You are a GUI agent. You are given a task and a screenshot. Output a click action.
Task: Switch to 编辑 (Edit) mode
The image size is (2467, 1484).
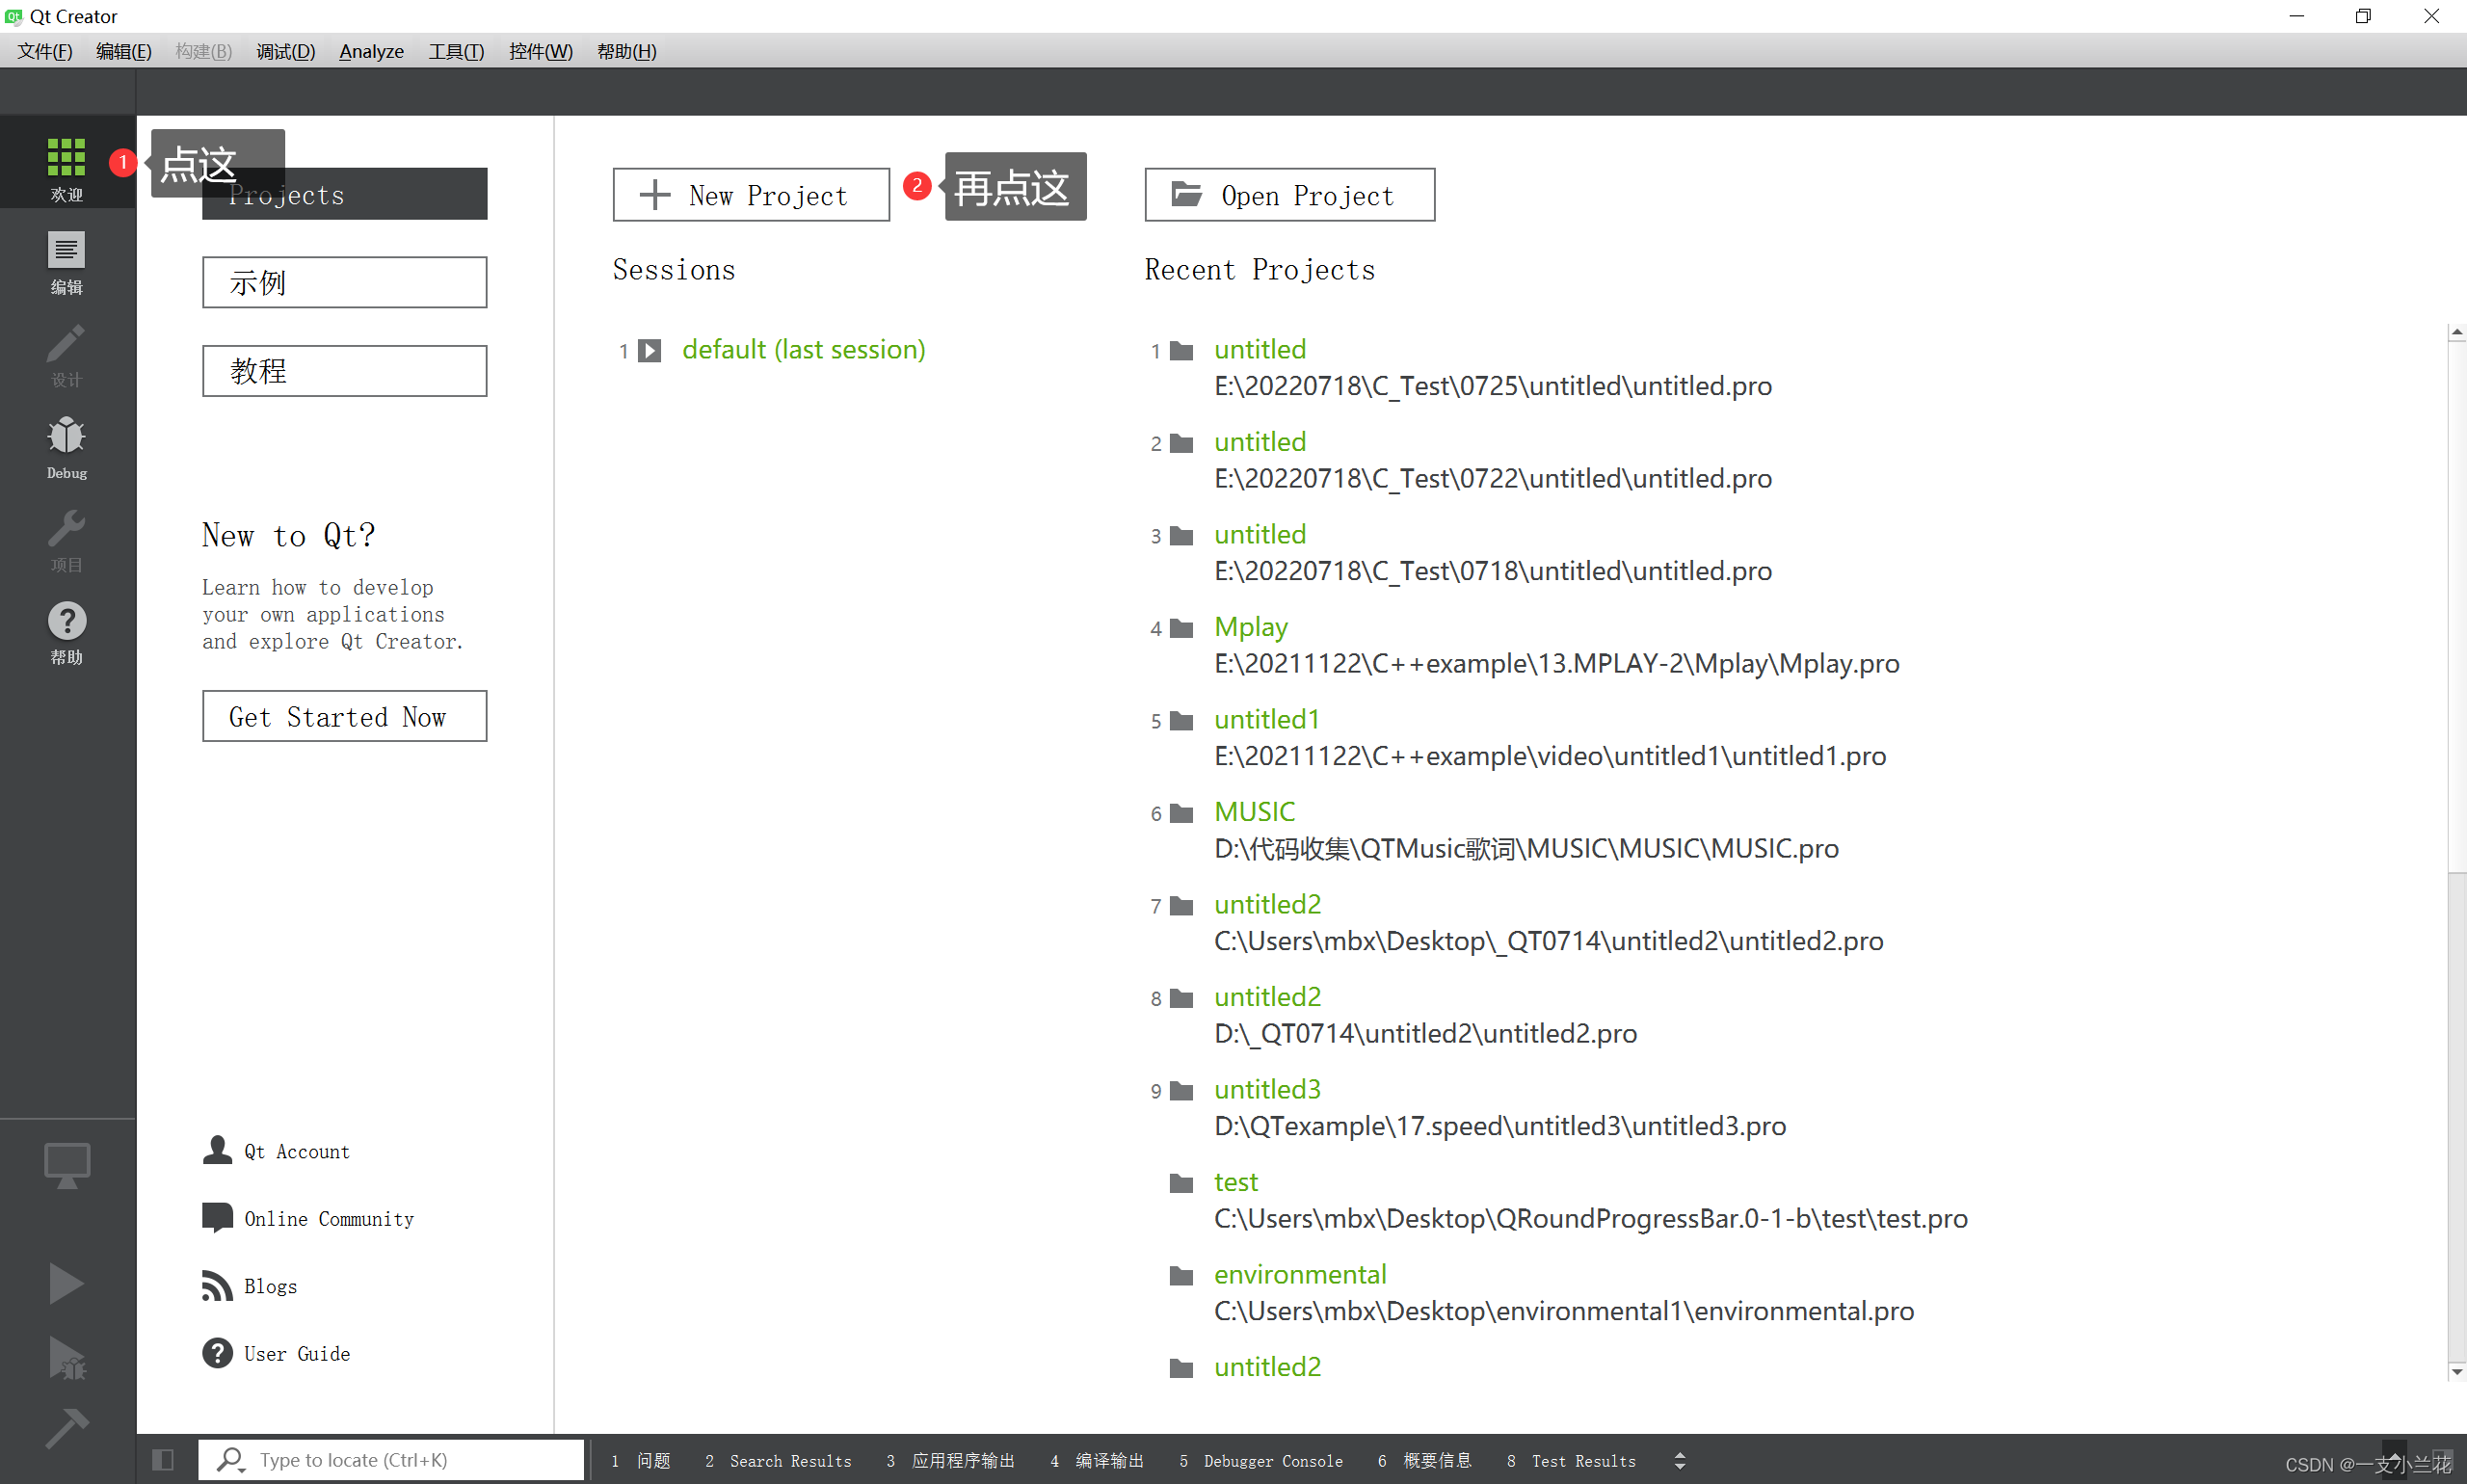tap(67, 262)
